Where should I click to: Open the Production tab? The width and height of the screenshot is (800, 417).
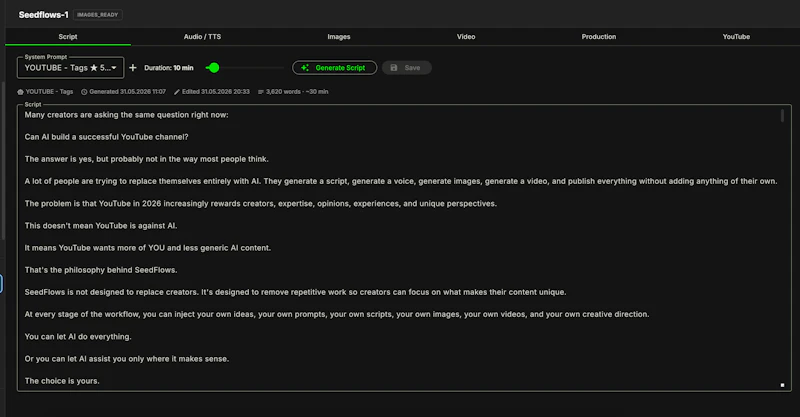[598, 37]
